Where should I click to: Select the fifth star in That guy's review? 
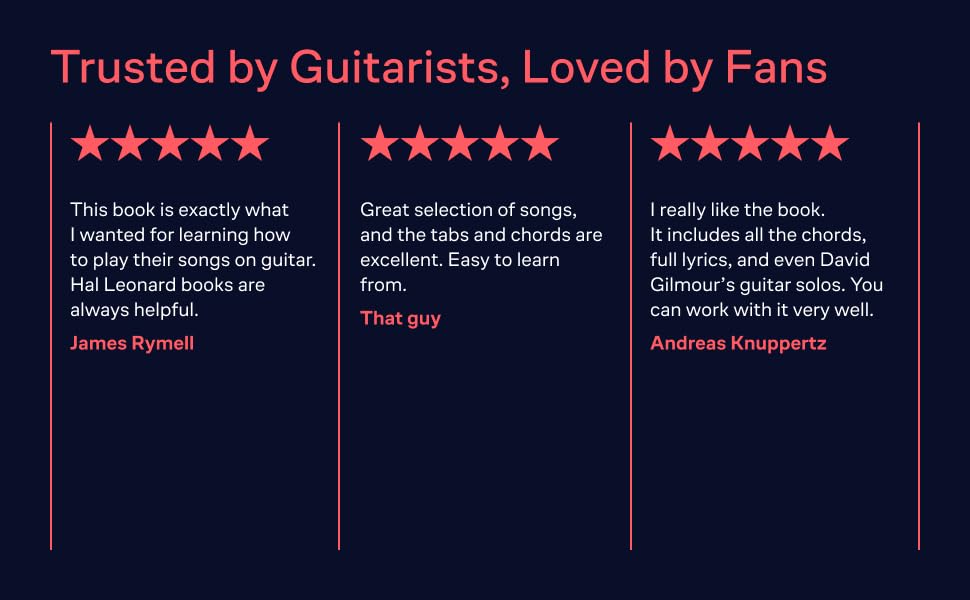tap(540, 144)
